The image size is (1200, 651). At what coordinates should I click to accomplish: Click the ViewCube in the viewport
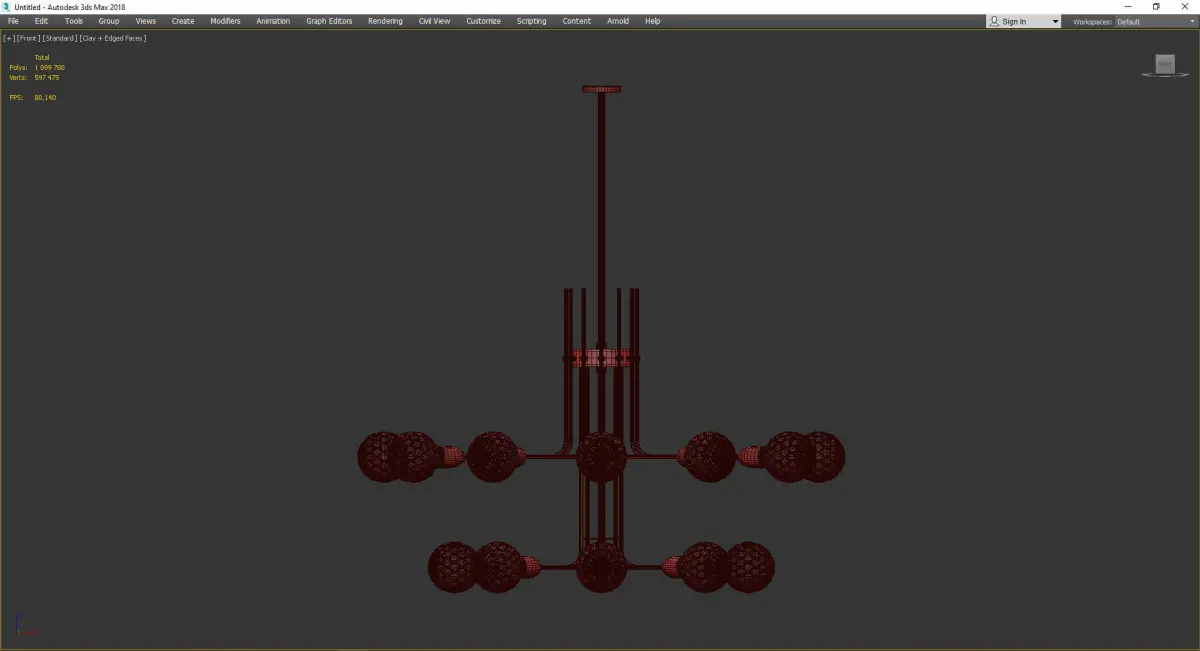coord(1164,64)
